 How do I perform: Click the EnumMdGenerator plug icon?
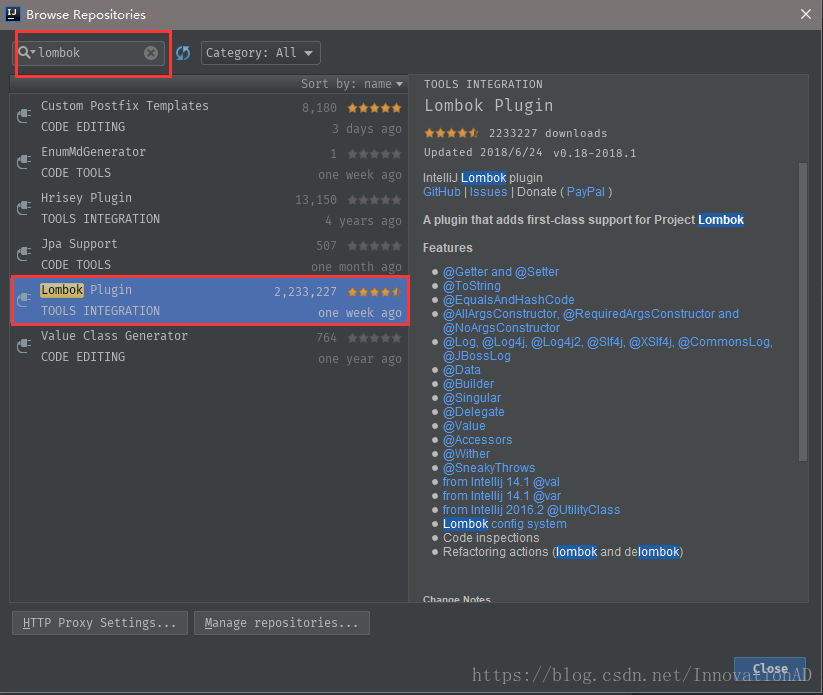(24, 162)
